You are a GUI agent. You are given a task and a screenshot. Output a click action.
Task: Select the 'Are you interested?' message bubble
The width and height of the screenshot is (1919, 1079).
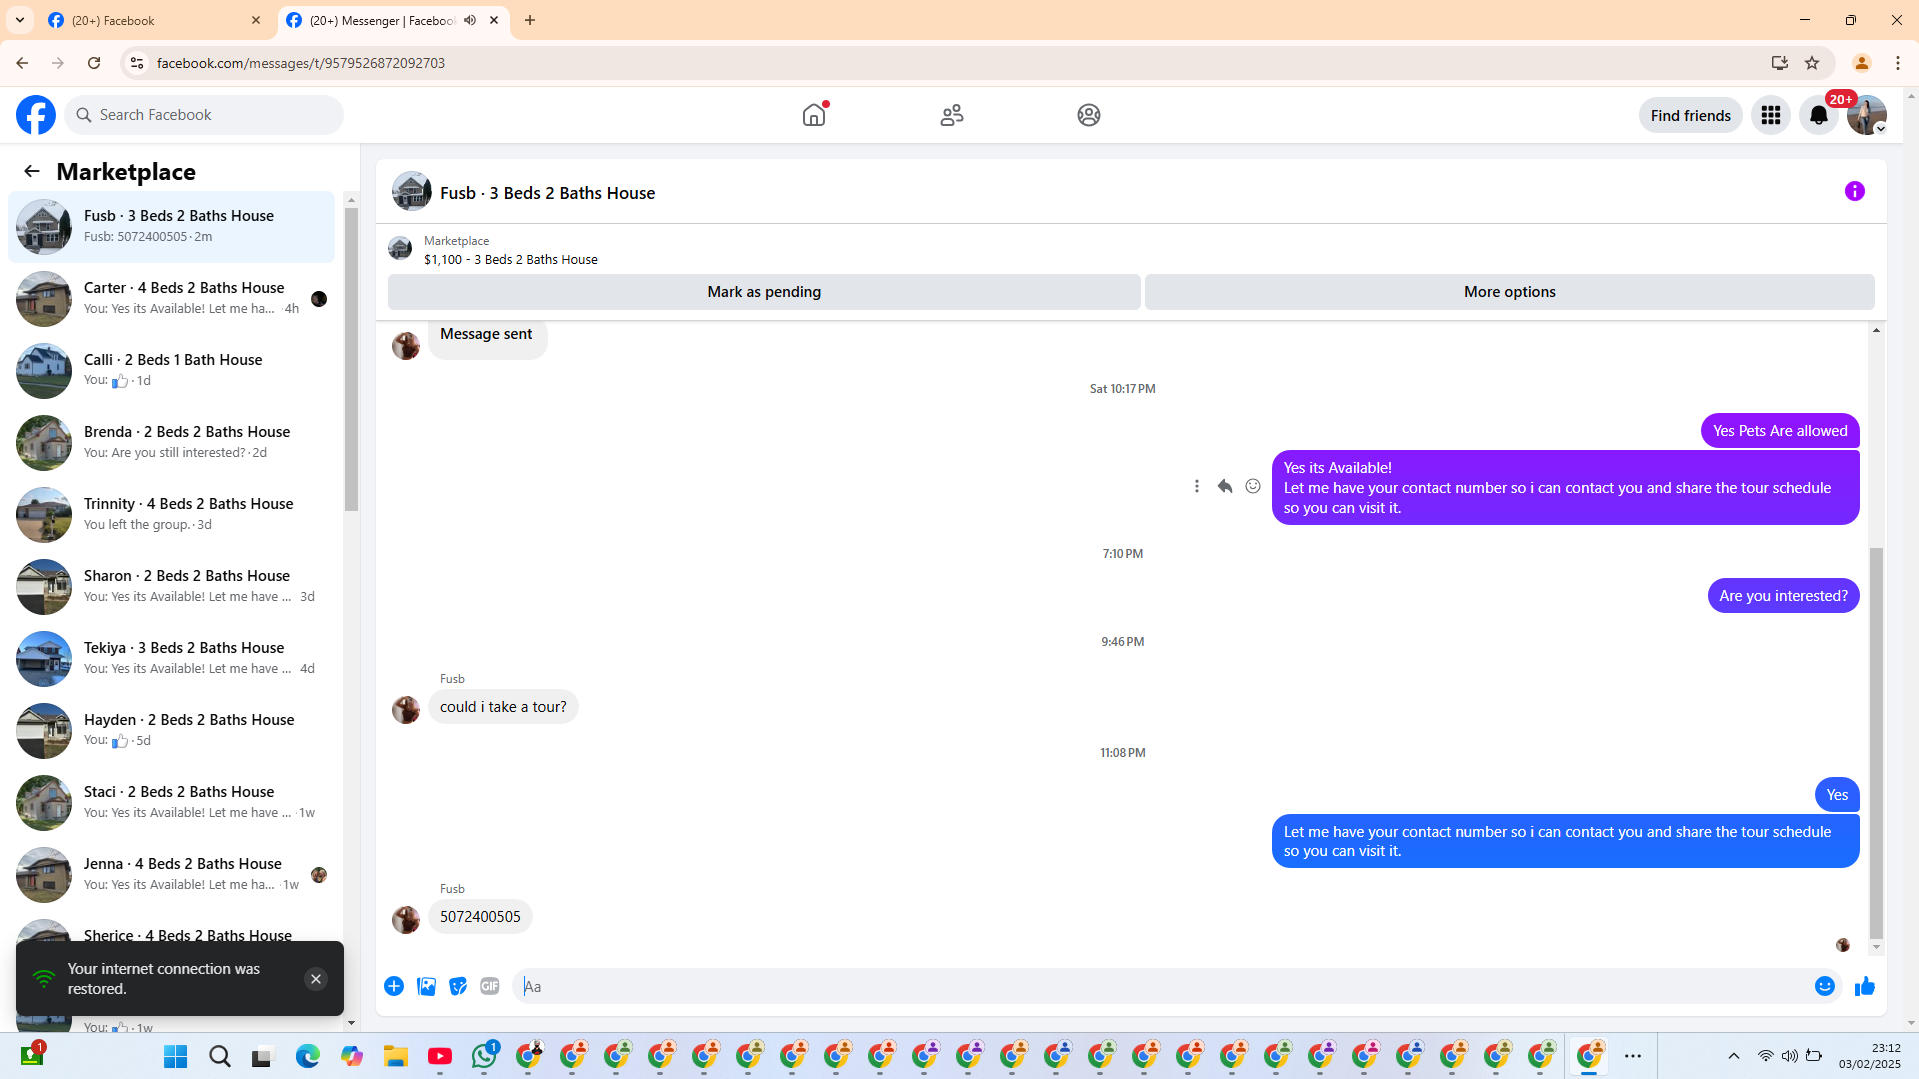tap(1783, 596)
